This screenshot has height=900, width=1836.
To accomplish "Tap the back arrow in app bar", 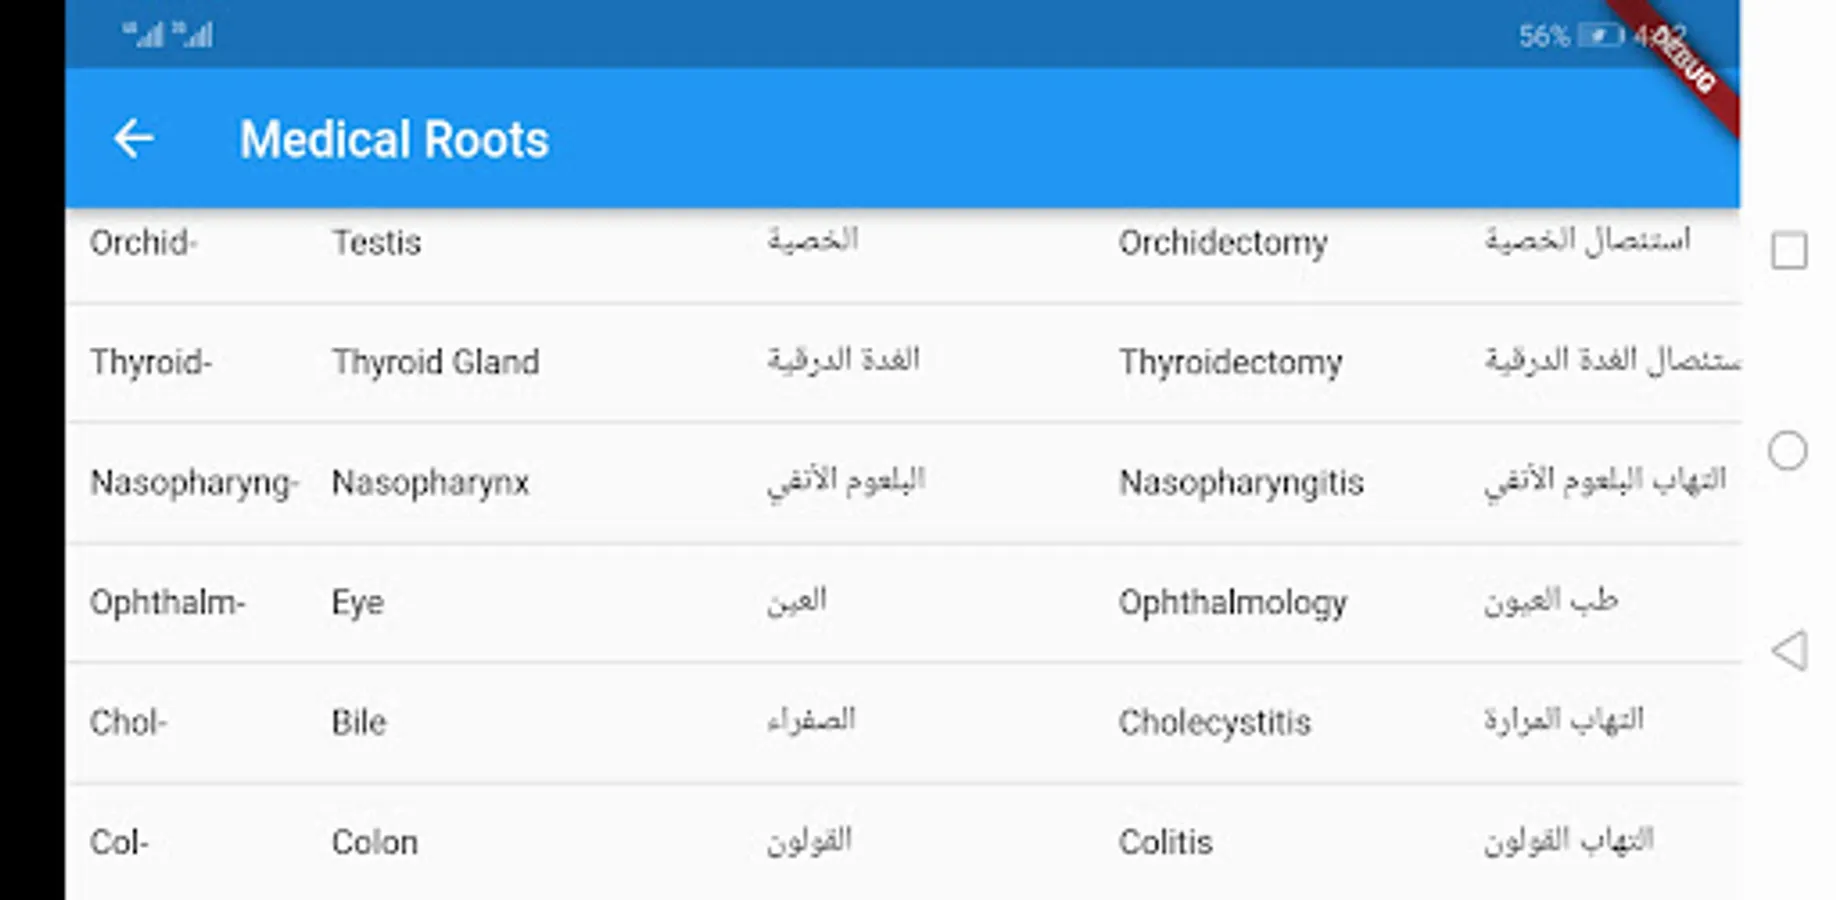I will pyautogui.click(x=134, y=139).
